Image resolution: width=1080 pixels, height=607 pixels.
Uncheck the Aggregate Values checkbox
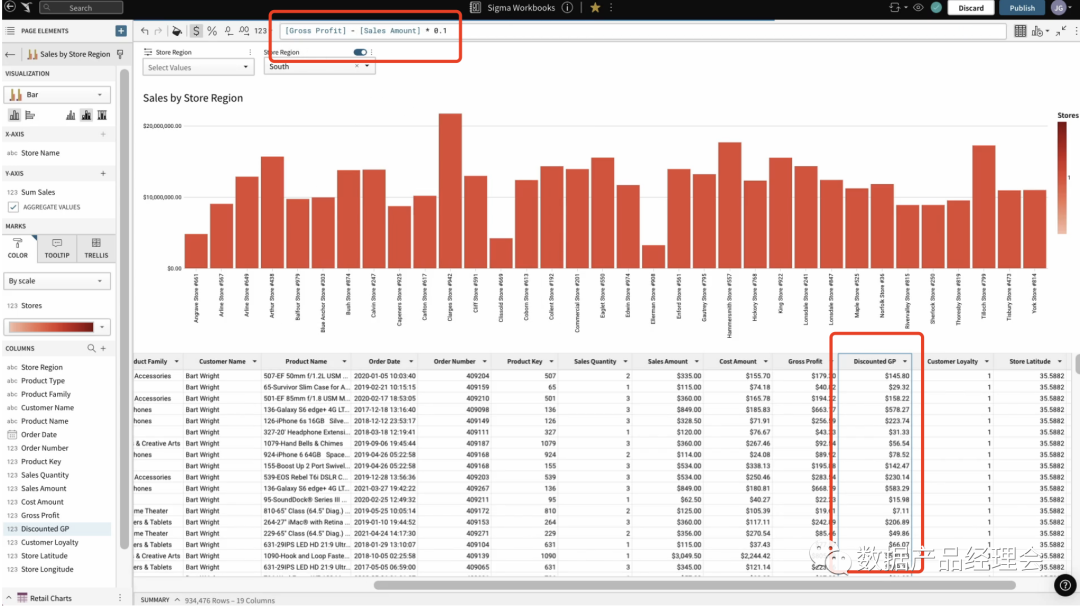click(x=13, y=207)
